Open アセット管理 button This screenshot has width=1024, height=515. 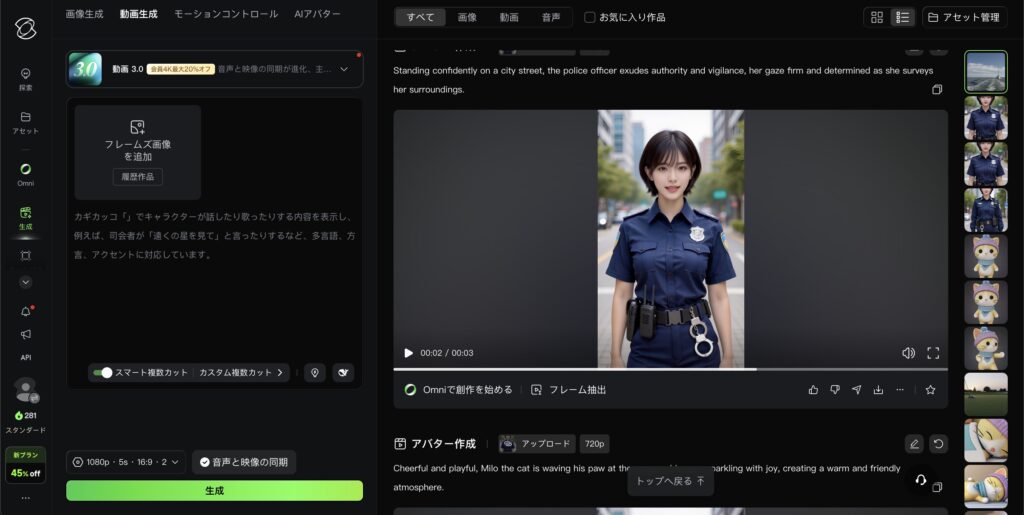[x=964, y=17]
